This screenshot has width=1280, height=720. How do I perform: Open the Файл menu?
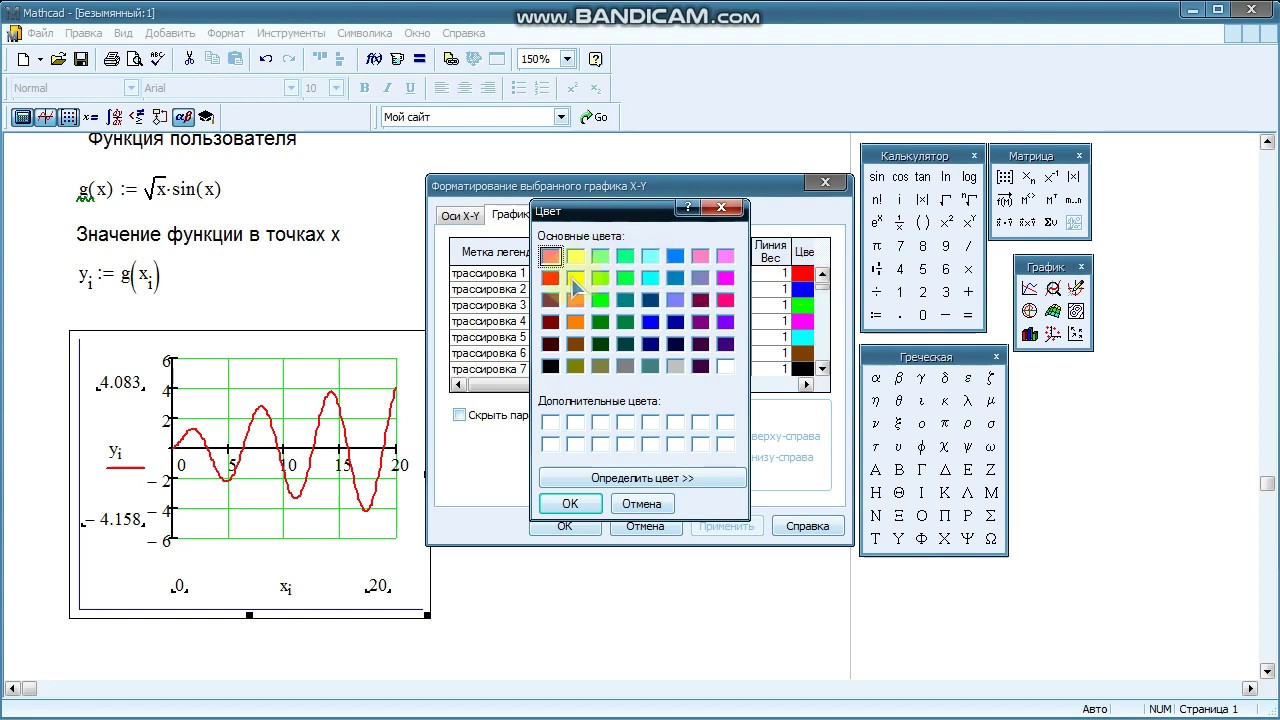[x=40, y=33]
